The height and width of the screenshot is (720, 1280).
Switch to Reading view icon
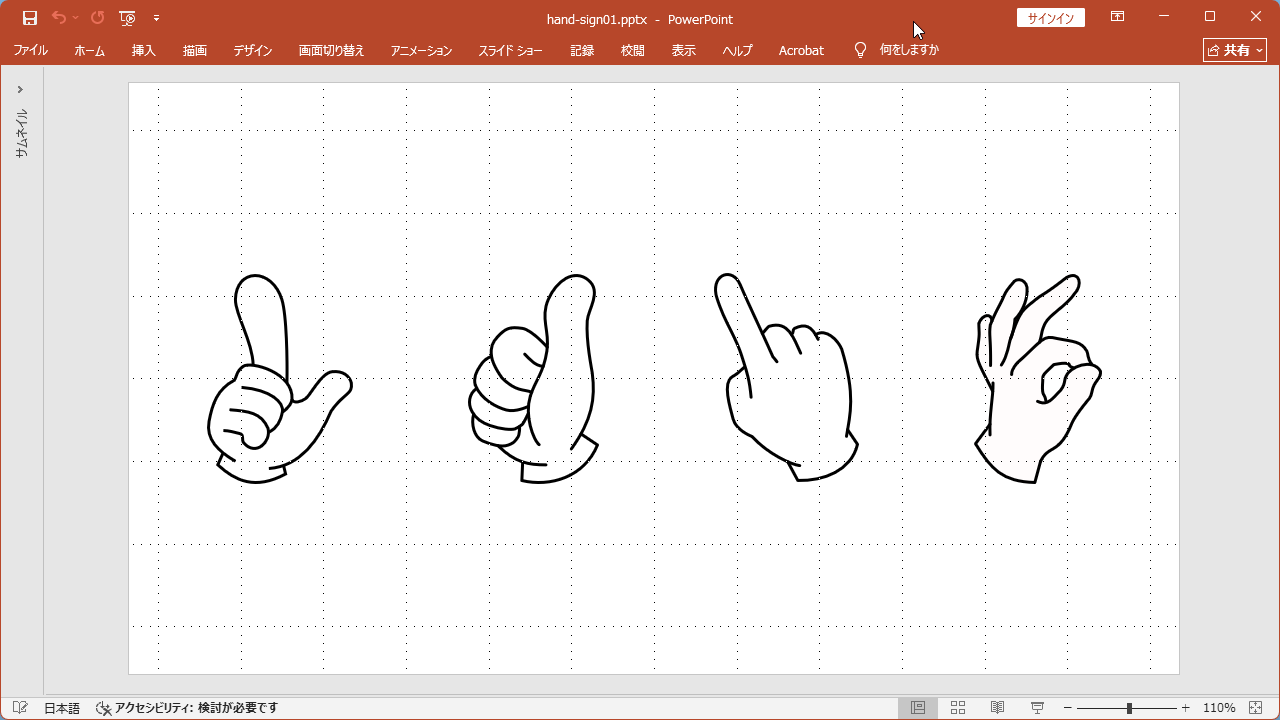(x=997, y=708)
